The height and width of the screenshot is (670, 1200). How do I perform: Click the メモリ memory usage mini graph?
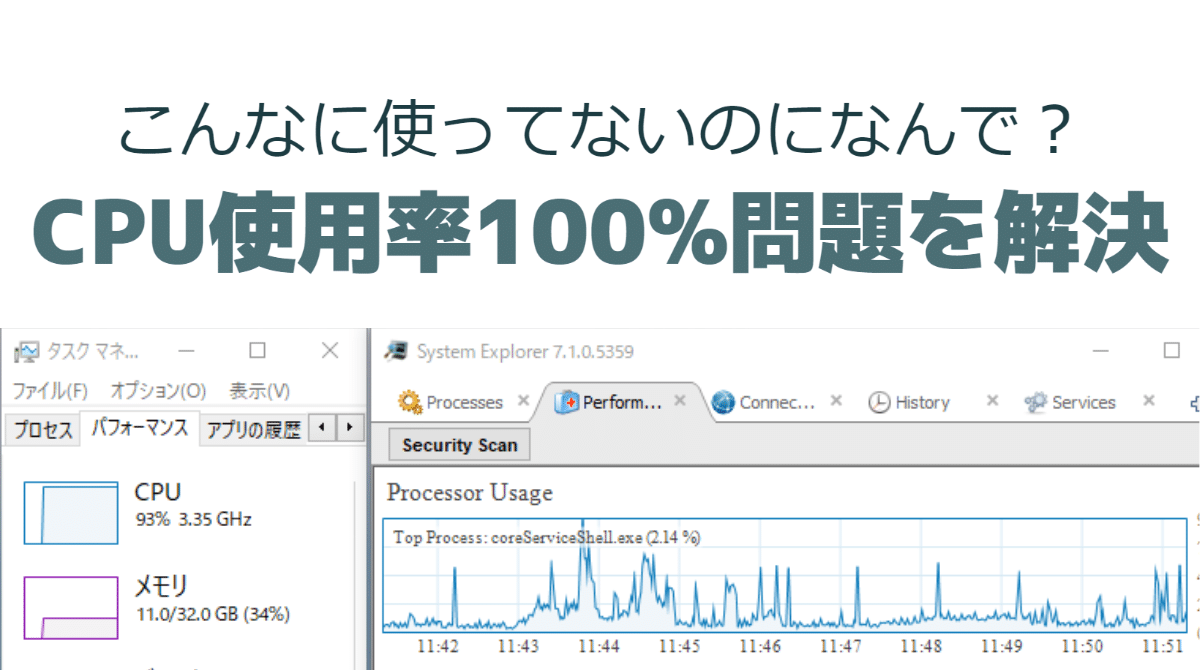[x=69, y=610]
